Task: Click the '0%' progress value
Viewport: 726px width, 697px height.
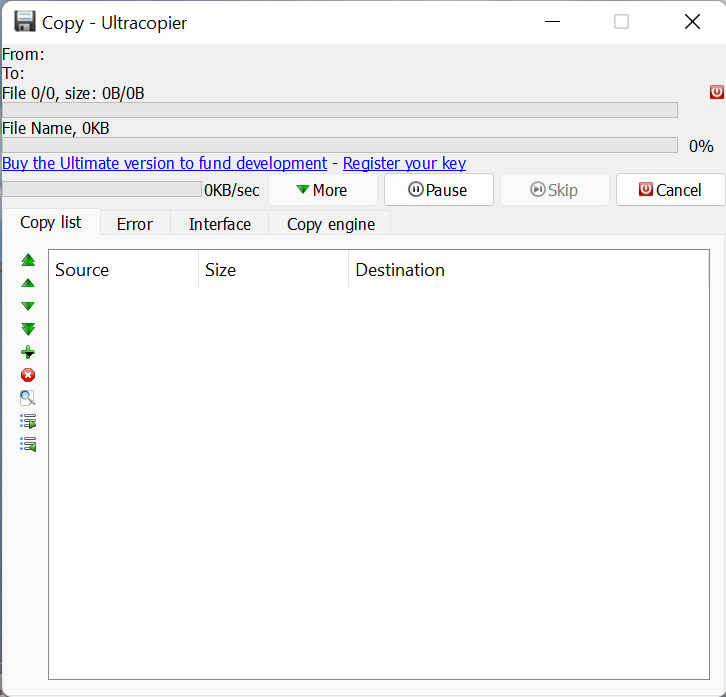Action: point(701,146)
